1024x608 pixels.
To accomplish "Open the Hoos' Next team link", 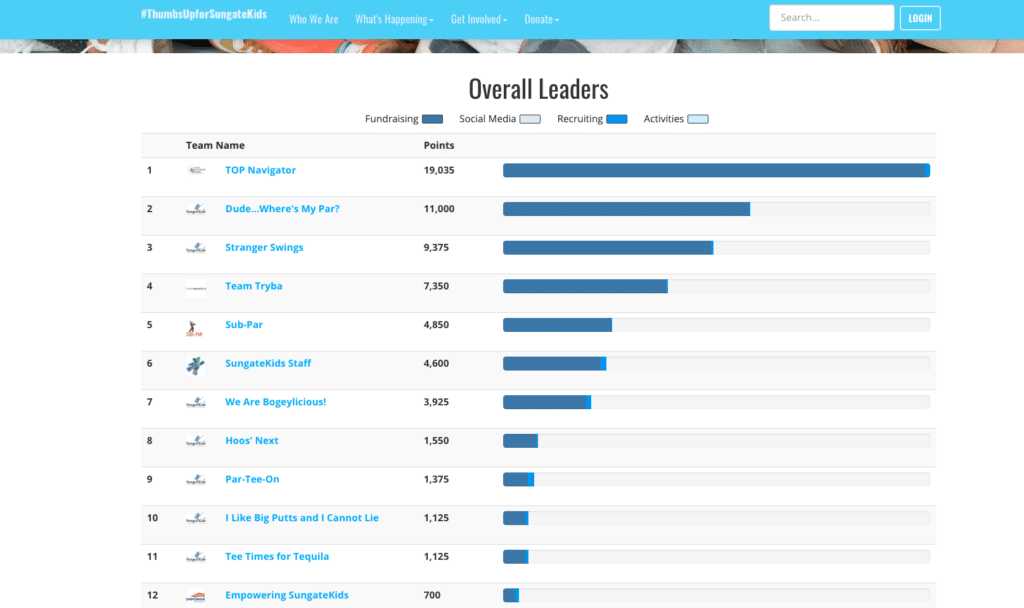I will coord(251,440).
